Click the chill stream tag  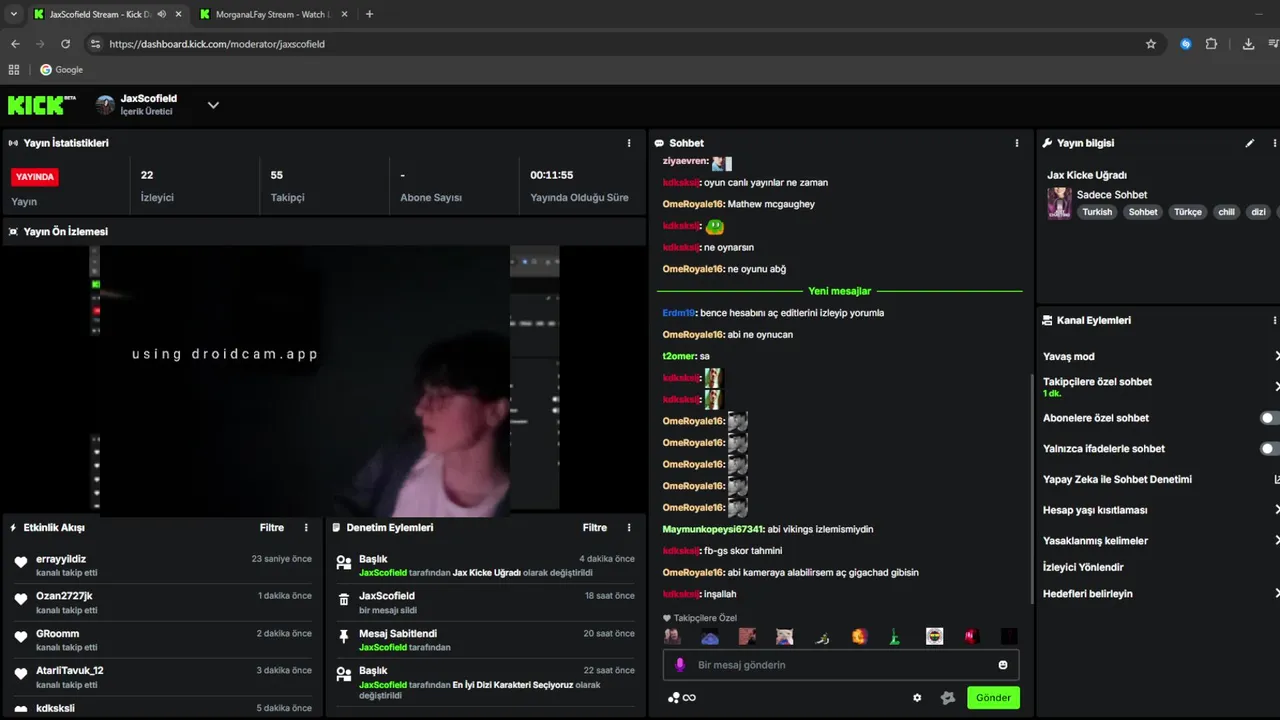[x=1226, y=212]
